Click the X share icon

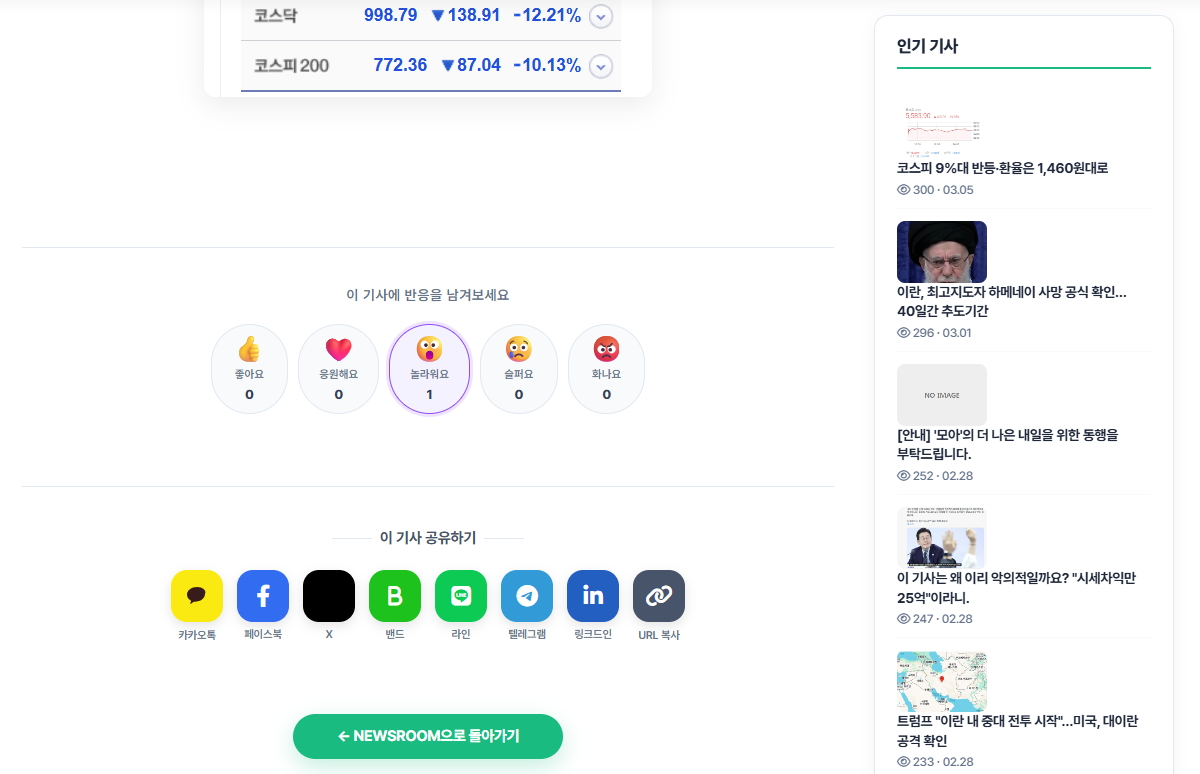(x=329, y=596)
